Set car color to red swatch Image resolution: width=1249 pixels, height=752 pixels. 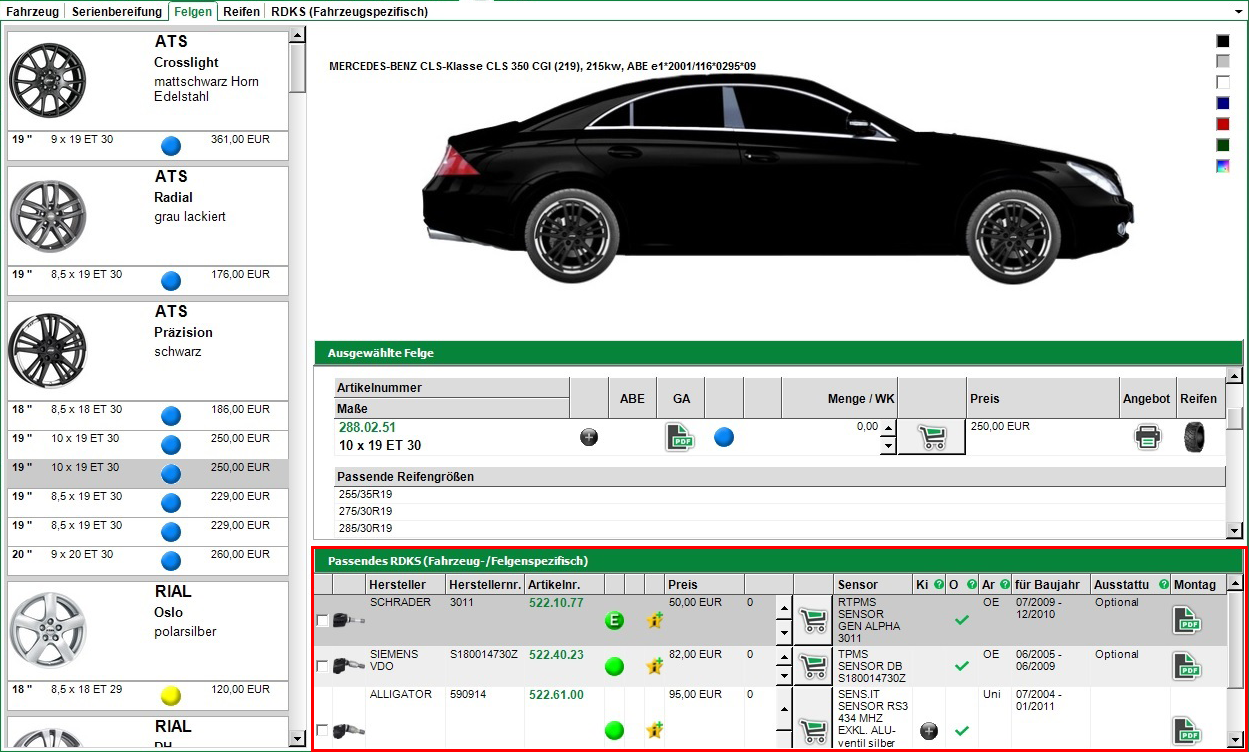tap(1222, 124)
